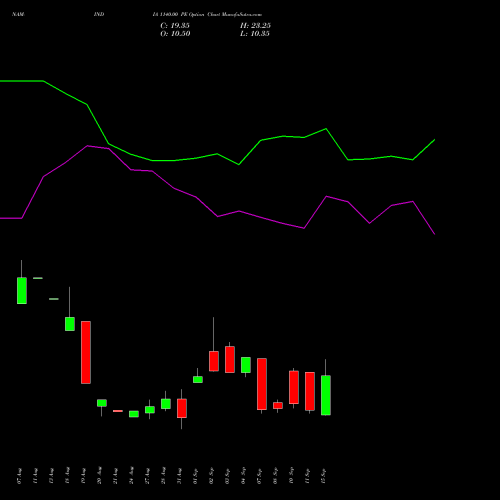Click the 1340.00 PE Option chart title
500x500 pixels.
click(x=207, y=14)
